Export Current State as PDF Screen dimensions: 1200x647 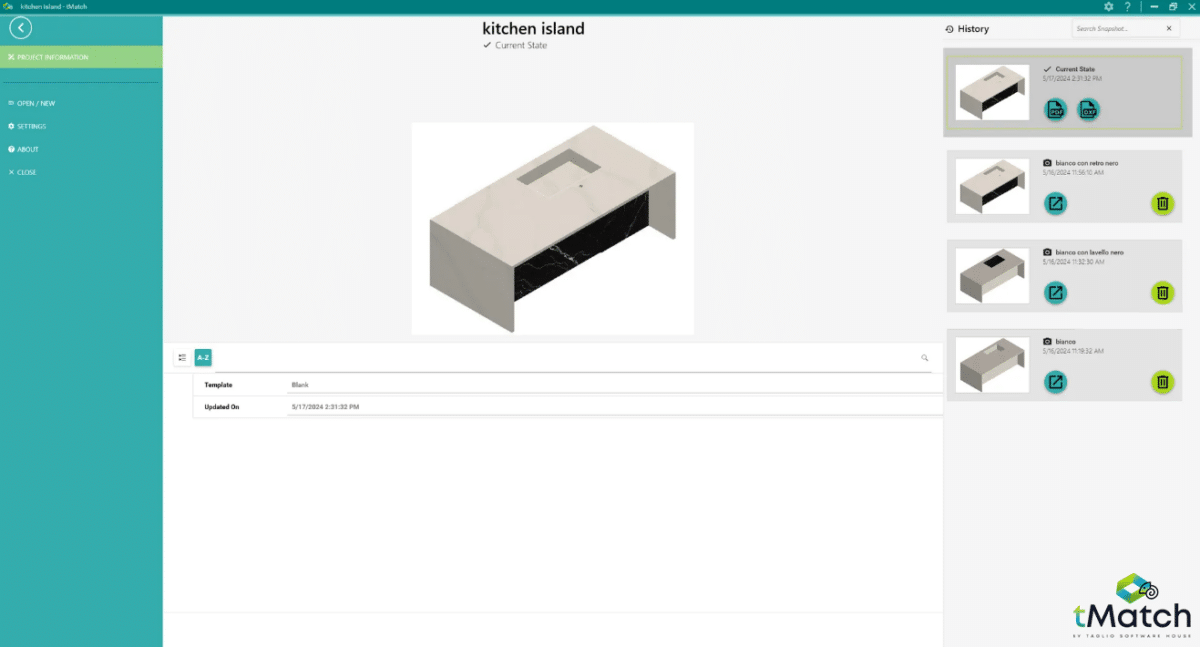coord(1056,110)
